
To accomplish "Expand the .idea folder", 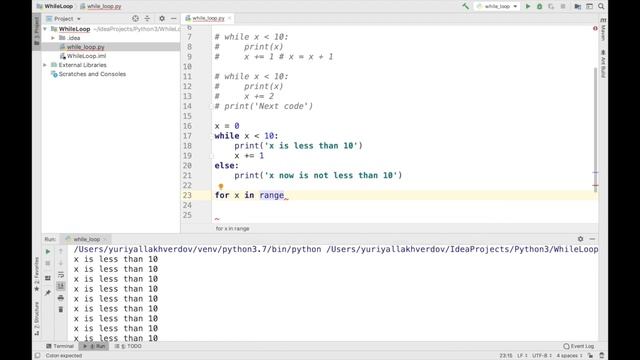I will [53, 38].
